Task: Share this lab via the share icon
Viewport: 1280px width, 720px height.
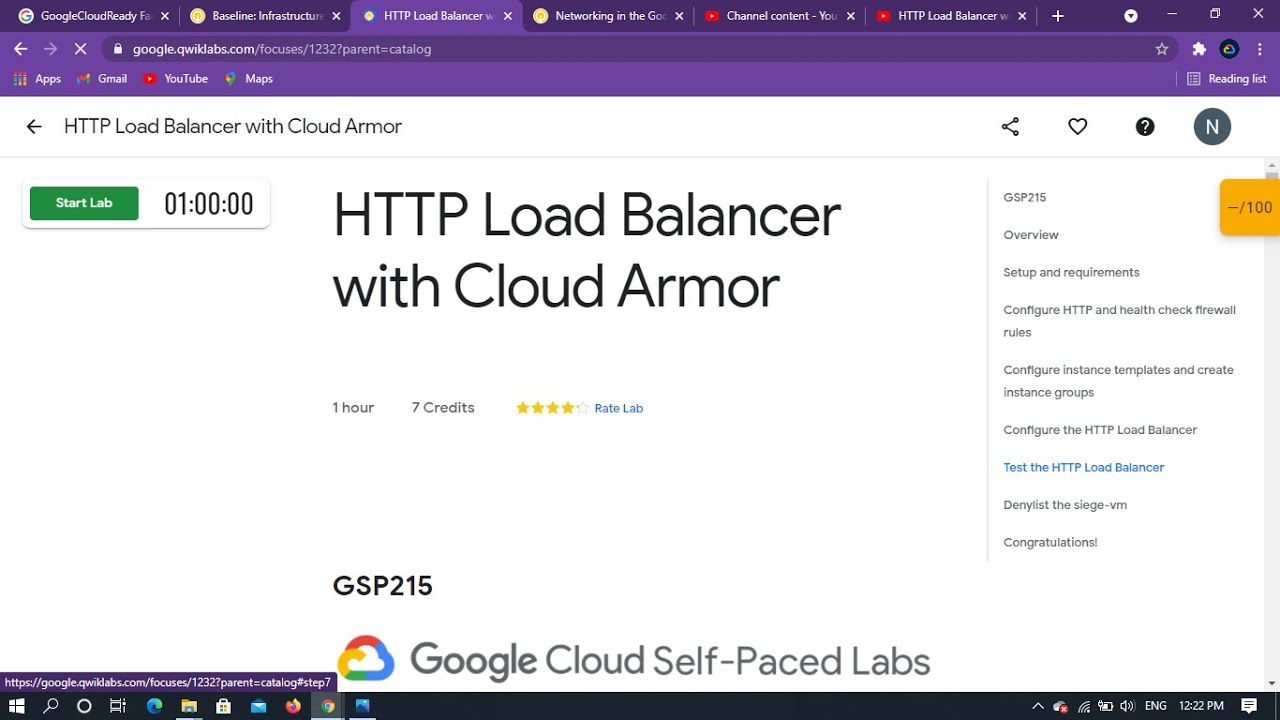Action: pos(1010,127)
